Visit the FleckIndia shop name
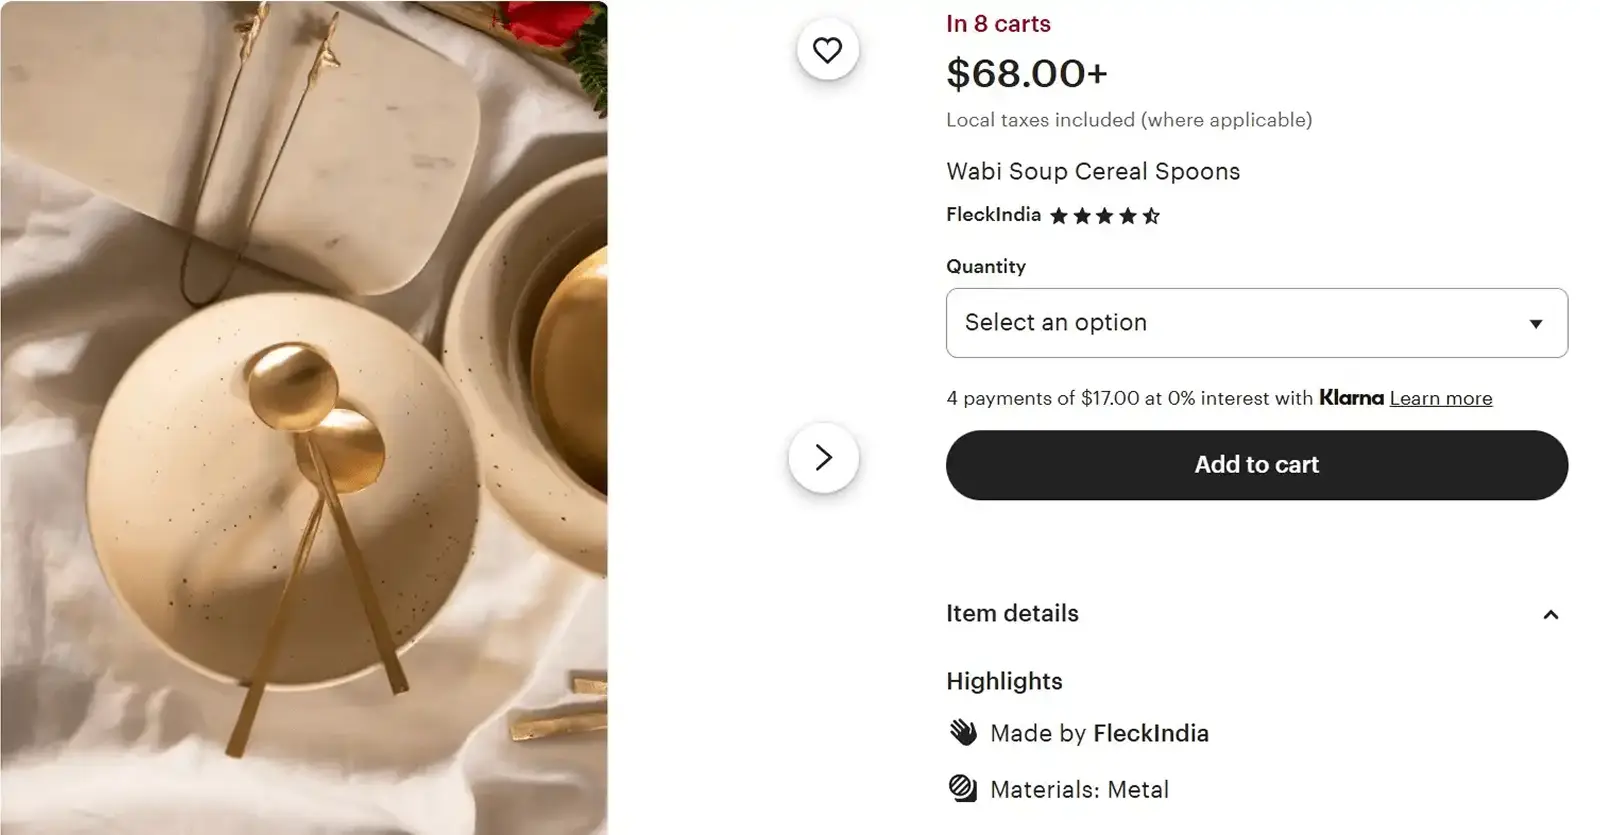This screenshot has width=1600, height=835. tap(994, 214)
